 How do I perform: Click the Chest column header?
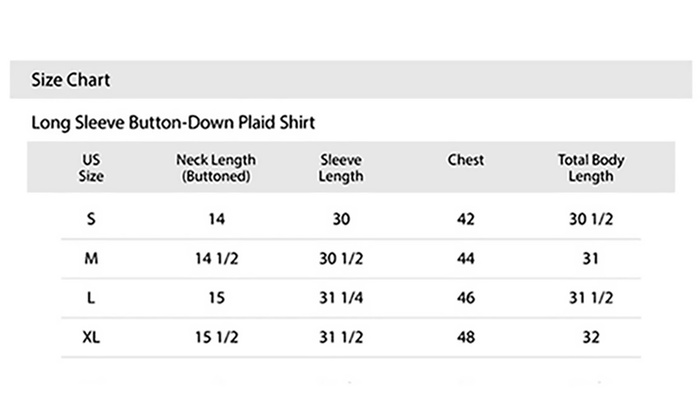coord(466,160)
